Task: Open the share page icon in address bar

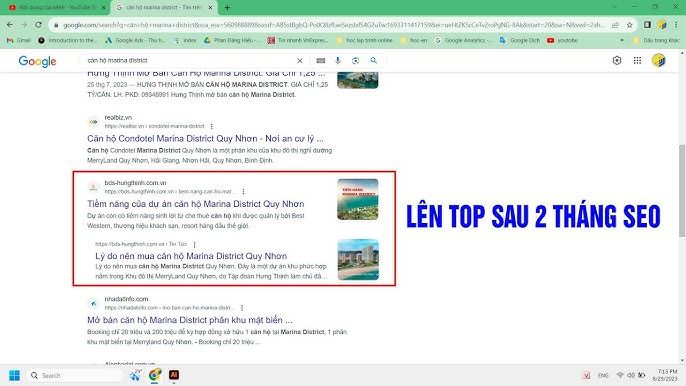Action: click(616, 25)
